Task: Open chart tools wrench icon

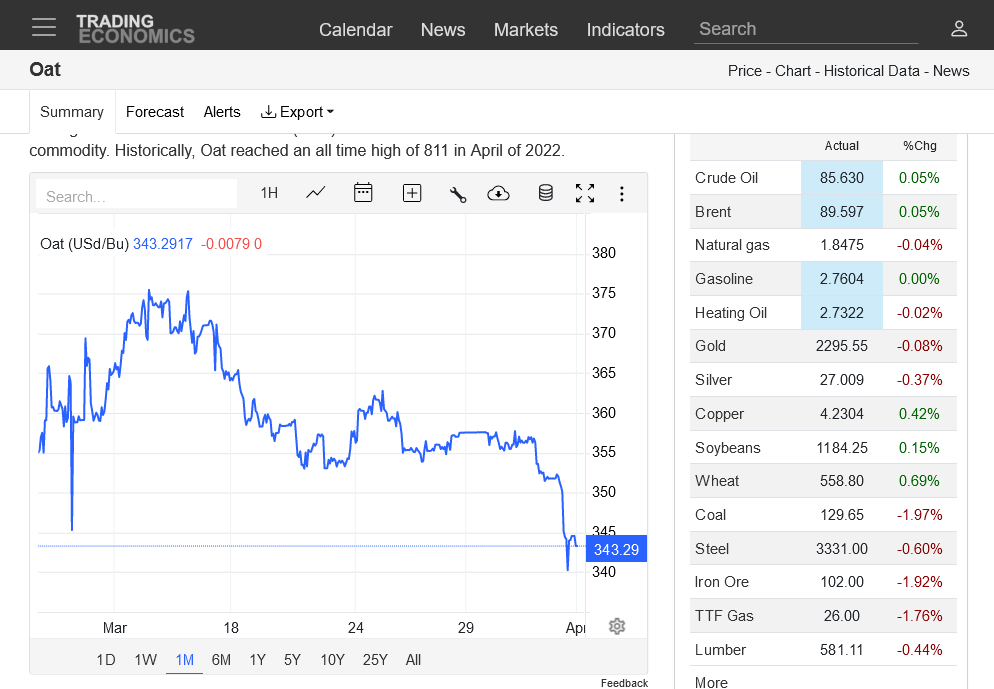Action: [458, 194]
